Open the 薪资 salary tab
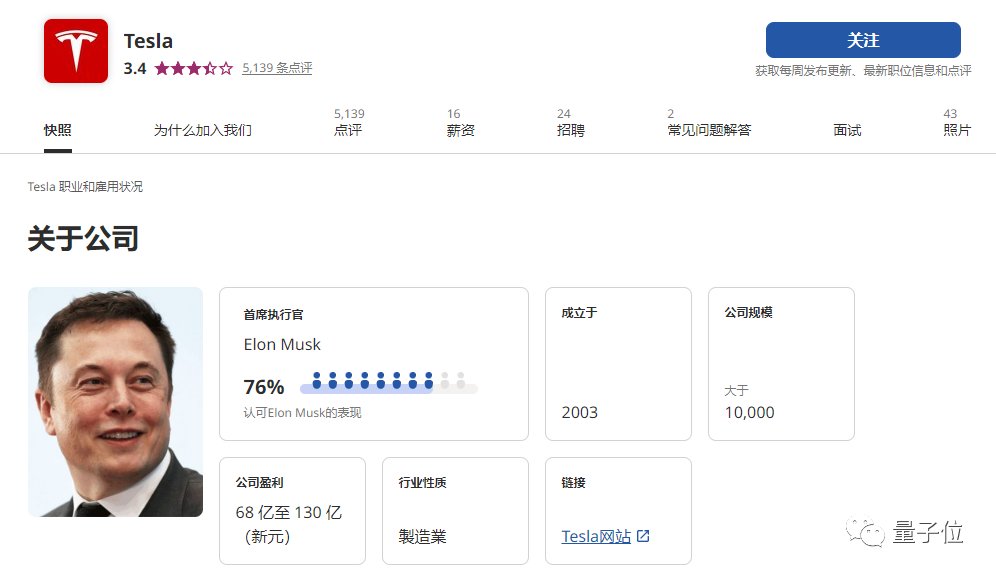996x576 pixels. [x=460, y=129]
